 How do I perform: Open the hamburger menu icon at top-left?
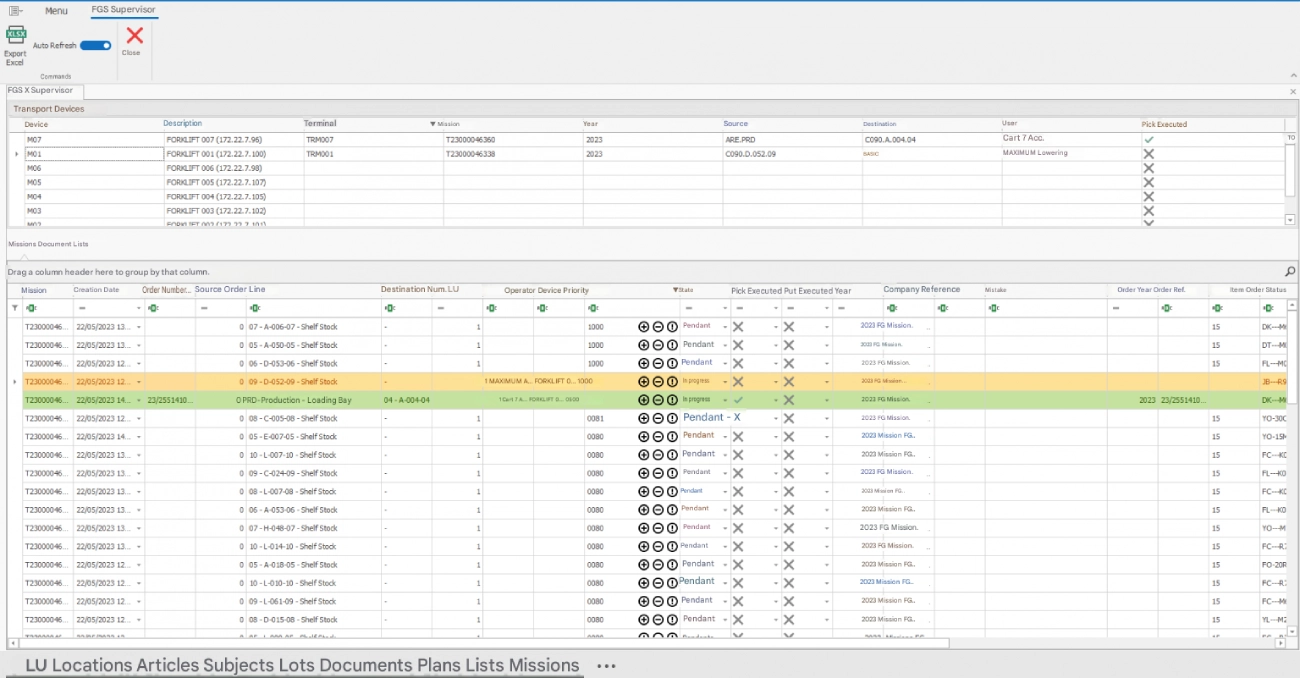pyautogui.click(x=15, y=10)
